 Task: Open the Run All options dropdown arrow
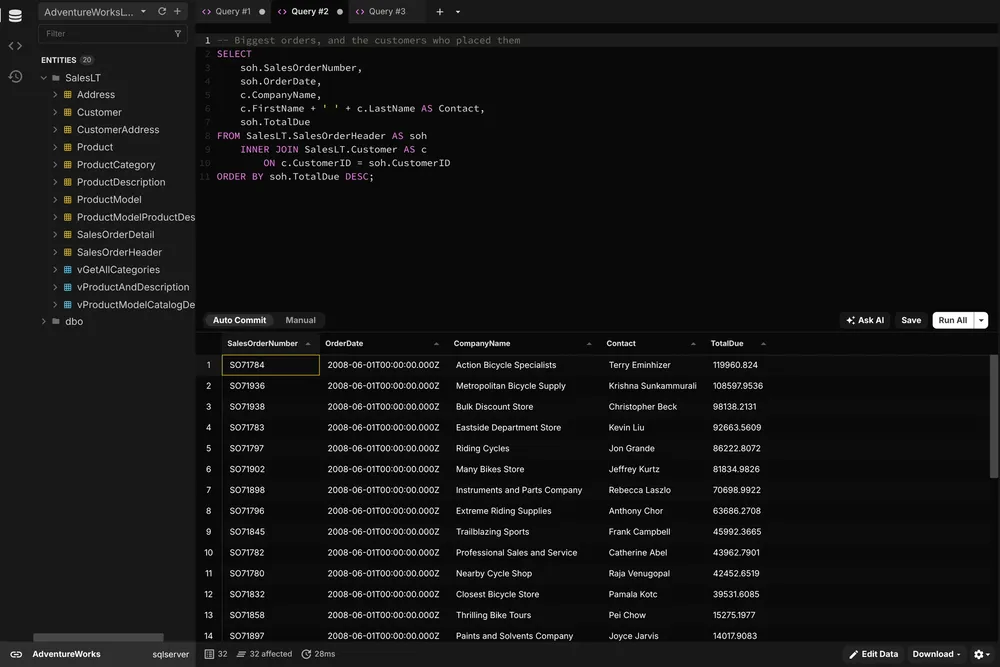tap(982, 320)
